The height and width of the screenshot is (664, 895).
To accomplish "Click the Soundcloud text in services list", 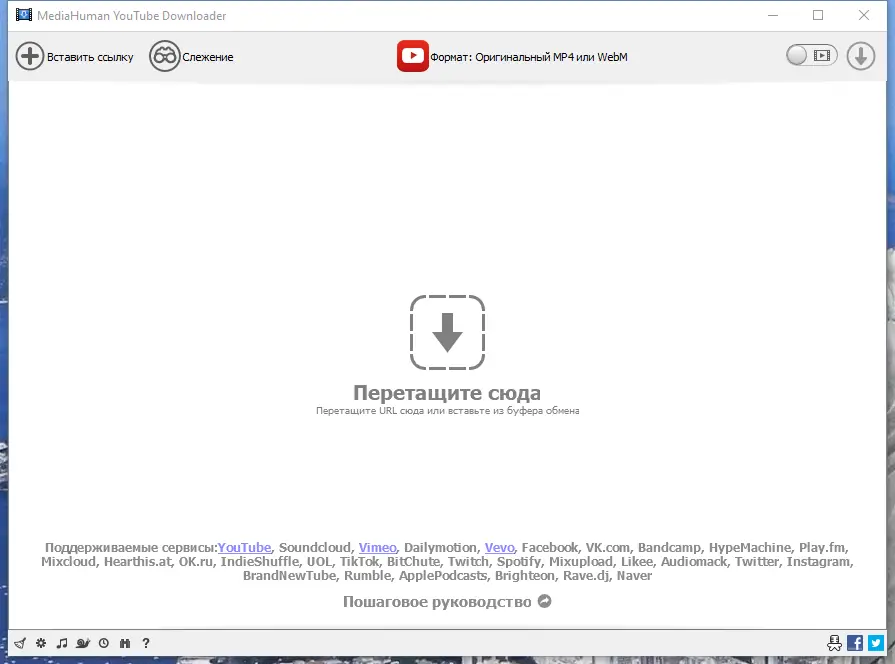I will (315, 548).
